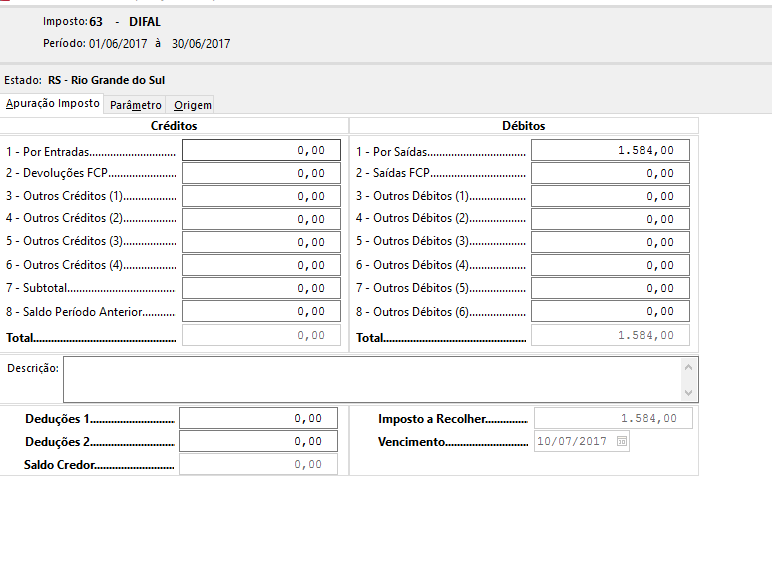Click the Outros Créditos (2) field
Viewport: 772px width, 570px height.
pyautogui.click(x=261, y=219)
